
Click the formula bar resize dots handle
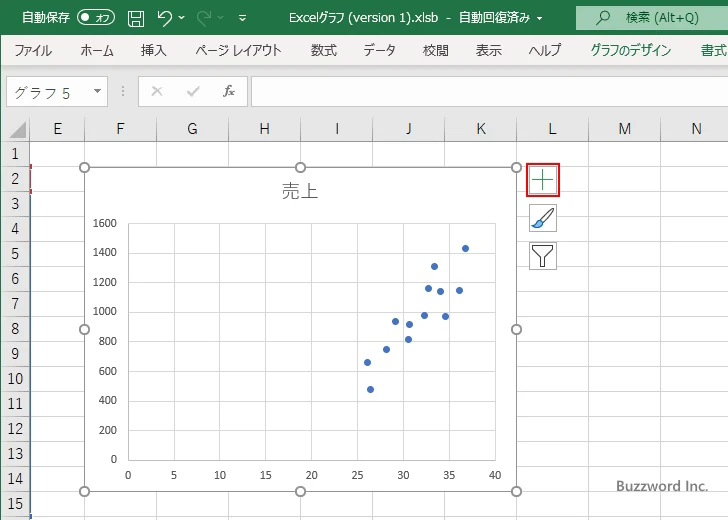pyautogui.click(x=123, y=91)
